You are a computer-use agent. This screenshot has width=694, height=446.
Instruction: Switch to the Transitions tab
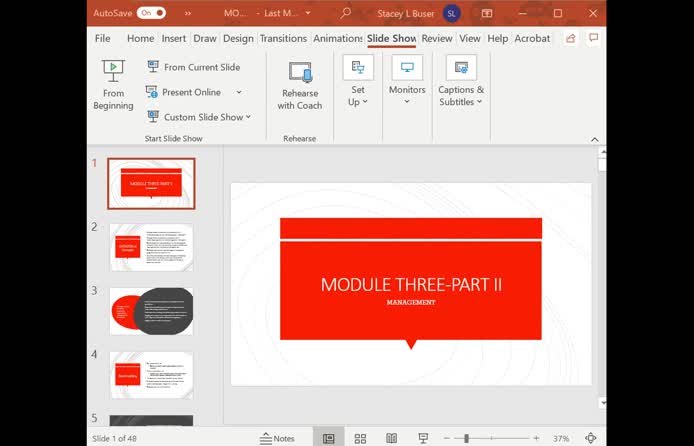coord(283,38)
